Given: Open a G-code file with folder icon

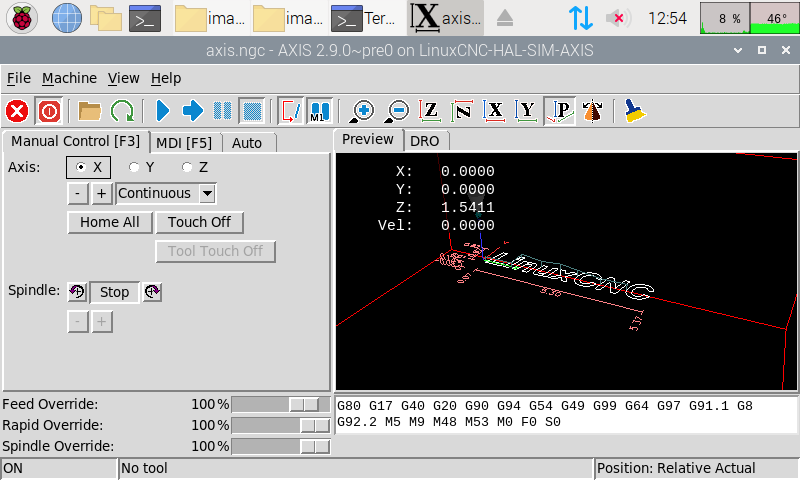Looking at the screenshot, I should tap(89, 111).
